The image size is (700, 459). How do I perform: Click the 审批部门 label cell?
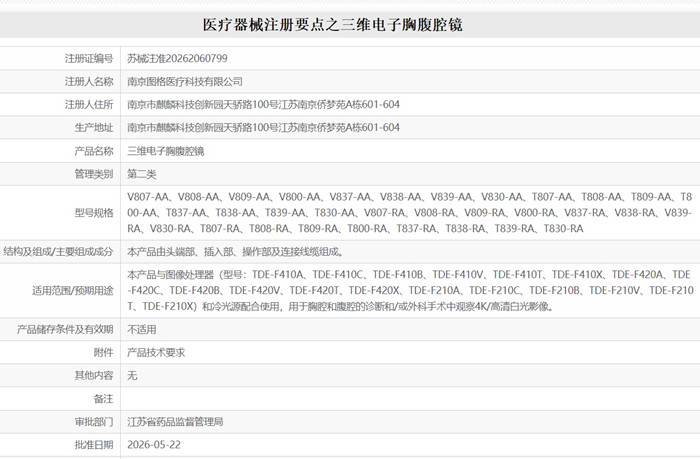[x=94, y=421]
